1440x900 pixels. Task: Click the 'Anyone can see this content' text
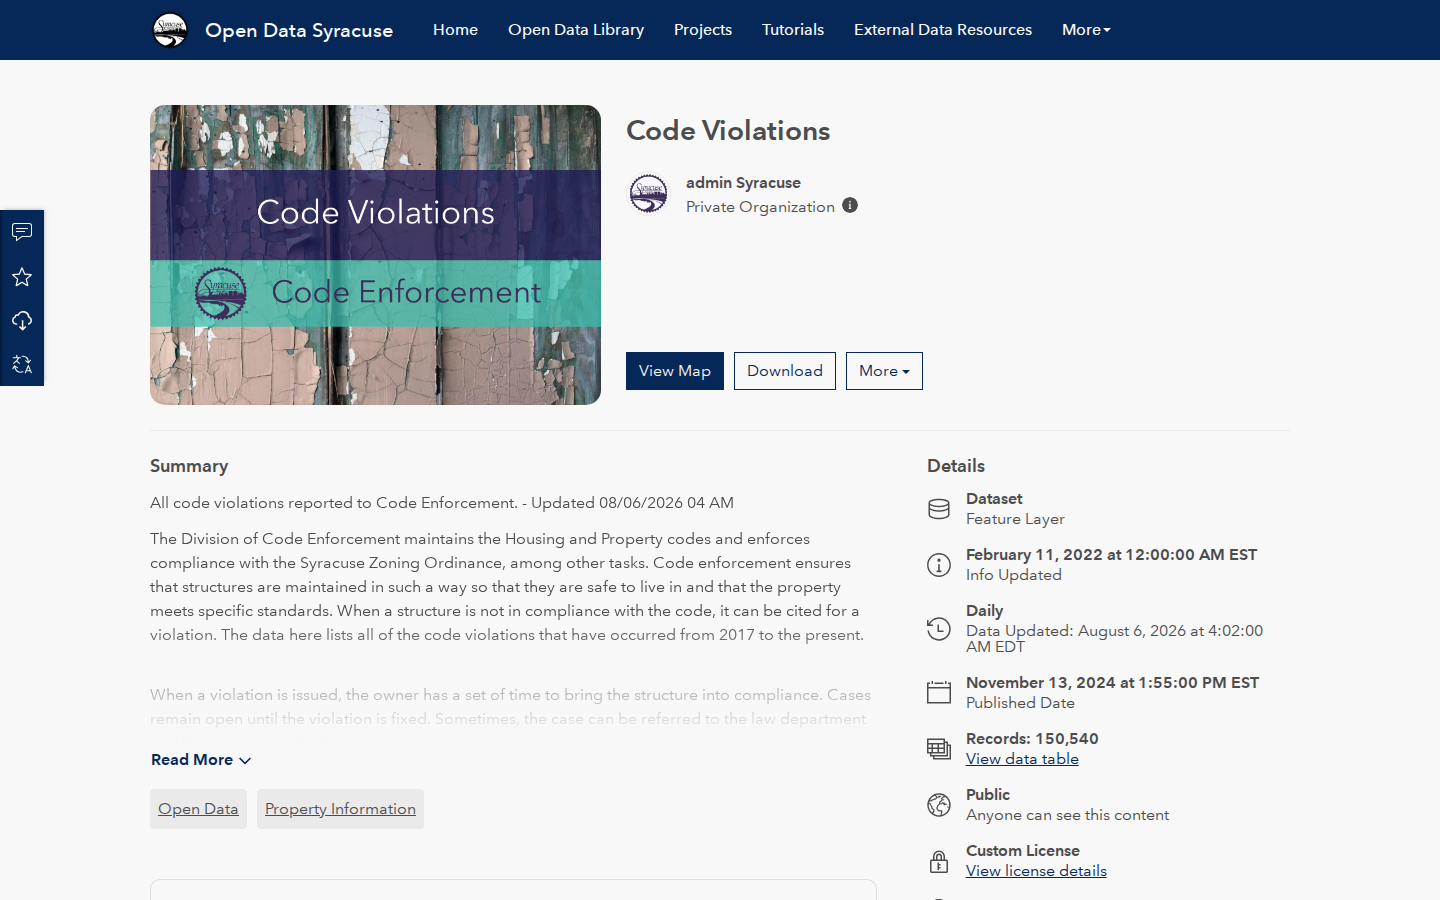pyautogui.click(x=1067, y=815)
